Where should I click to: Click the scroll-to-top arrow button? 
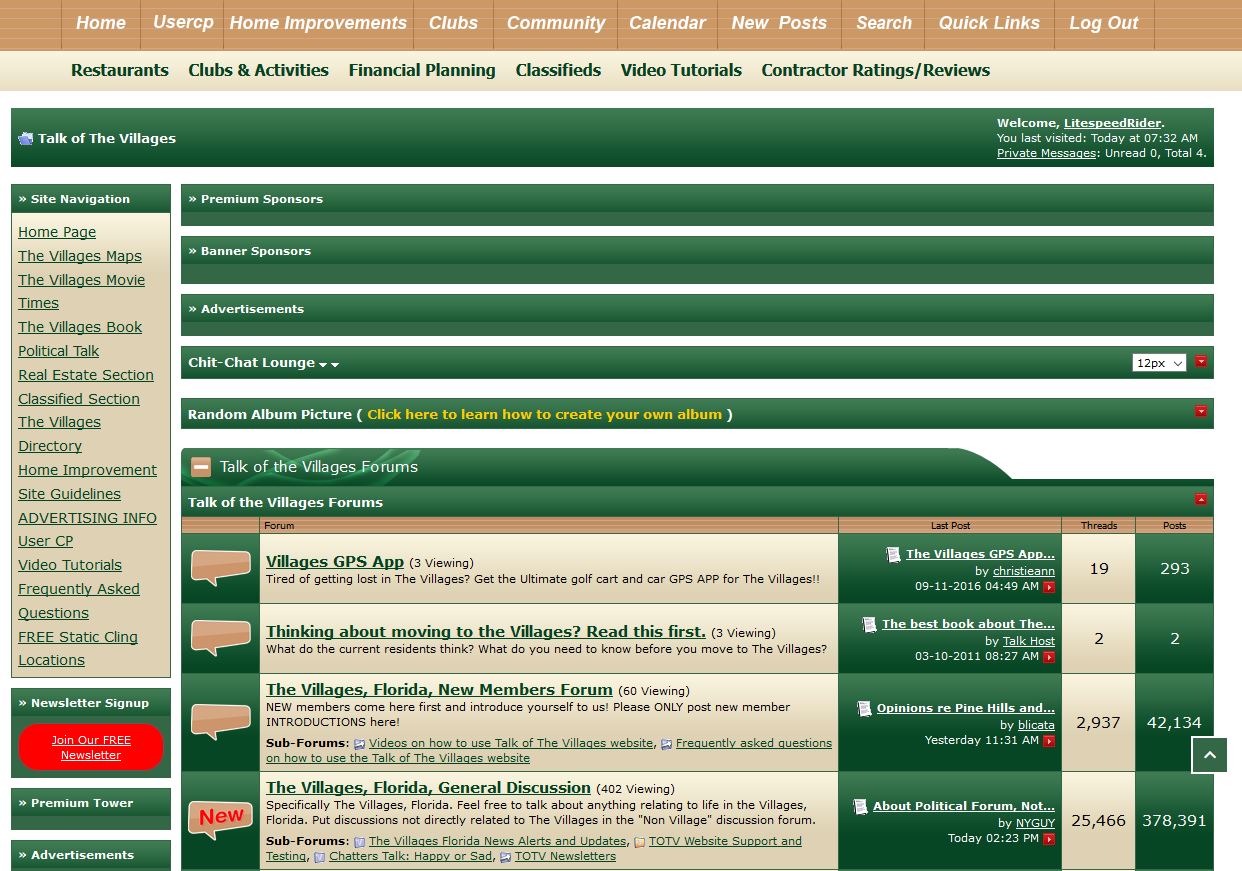click(1209, 755)
